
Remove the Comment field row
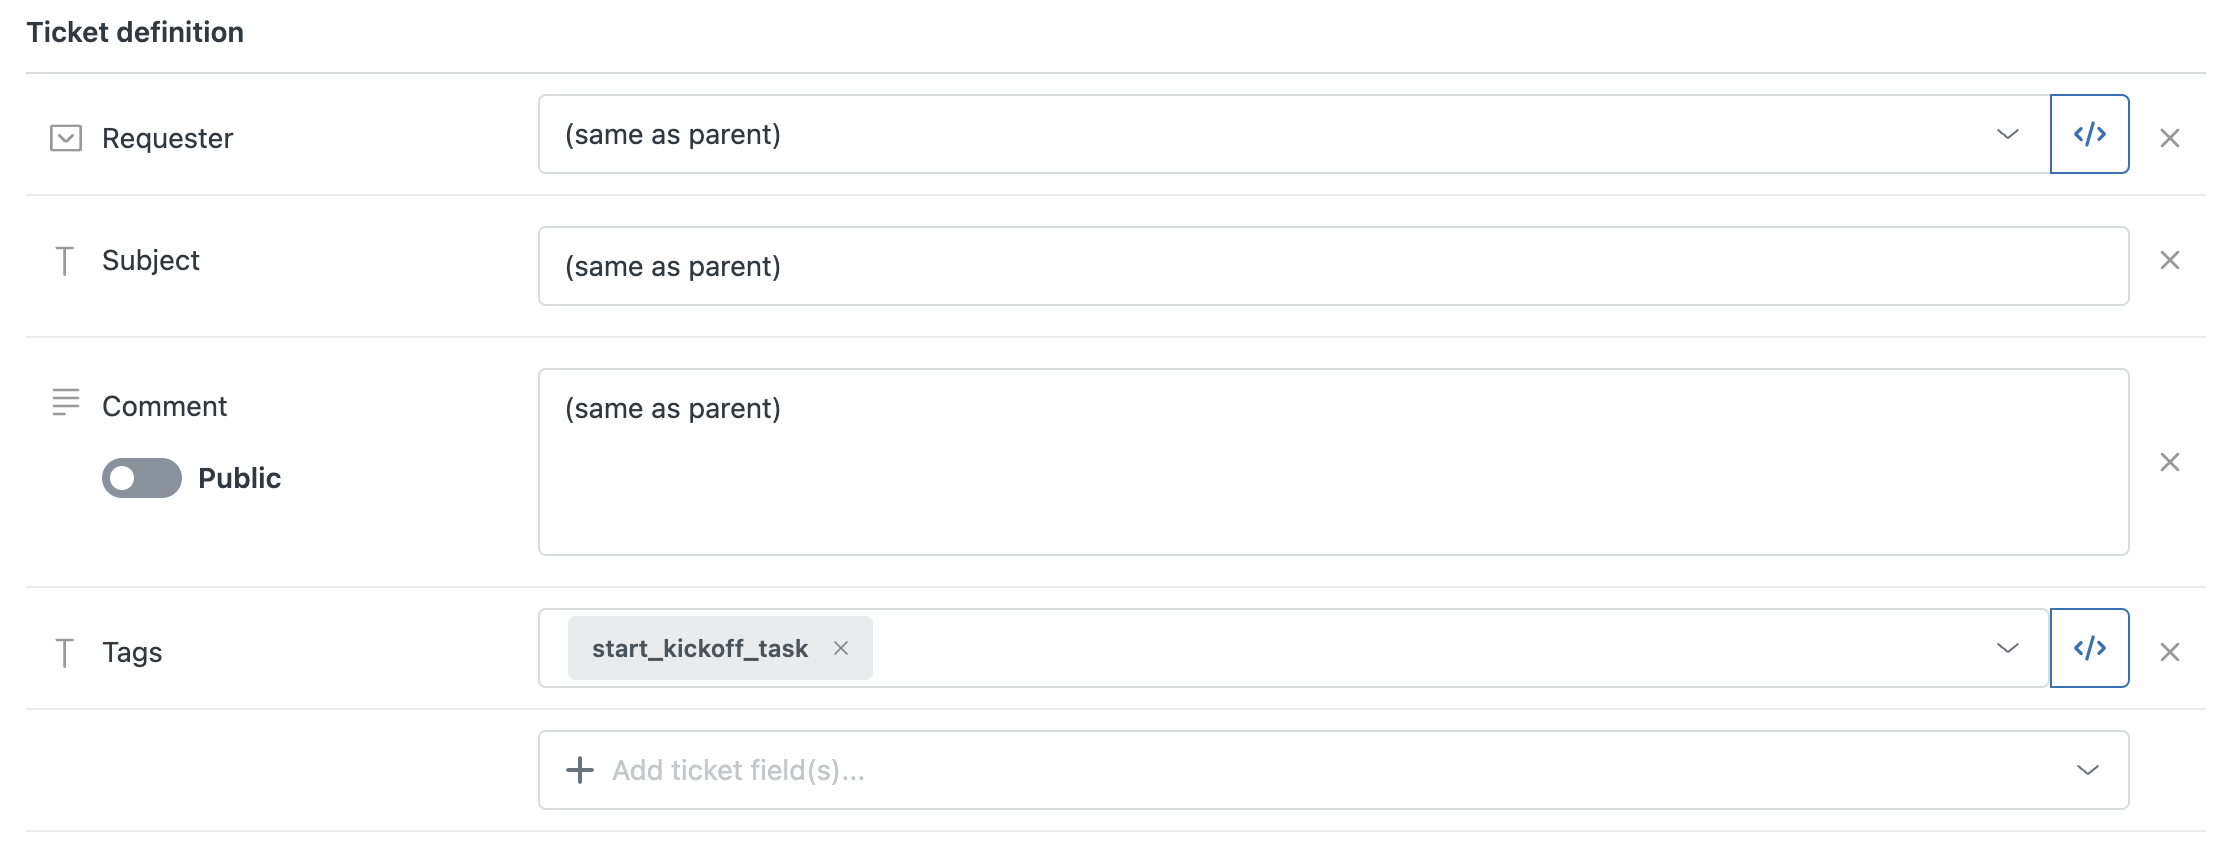2169,462
